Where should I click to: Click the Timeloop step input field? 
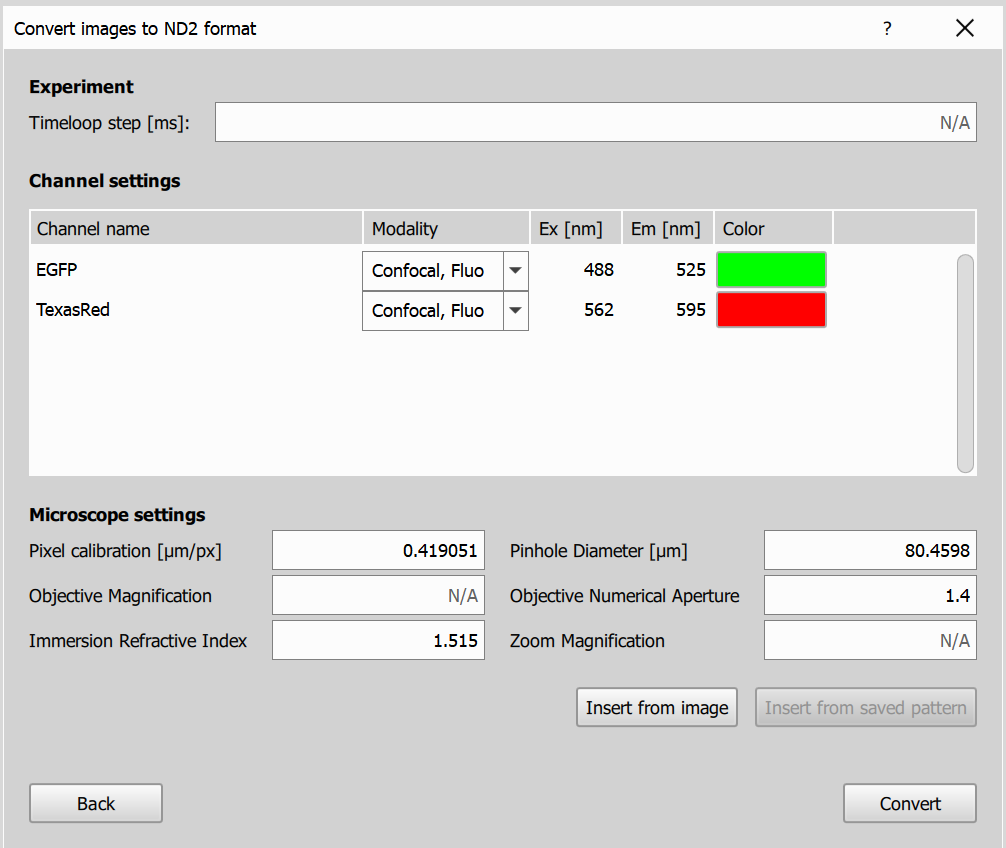[595, 121]
